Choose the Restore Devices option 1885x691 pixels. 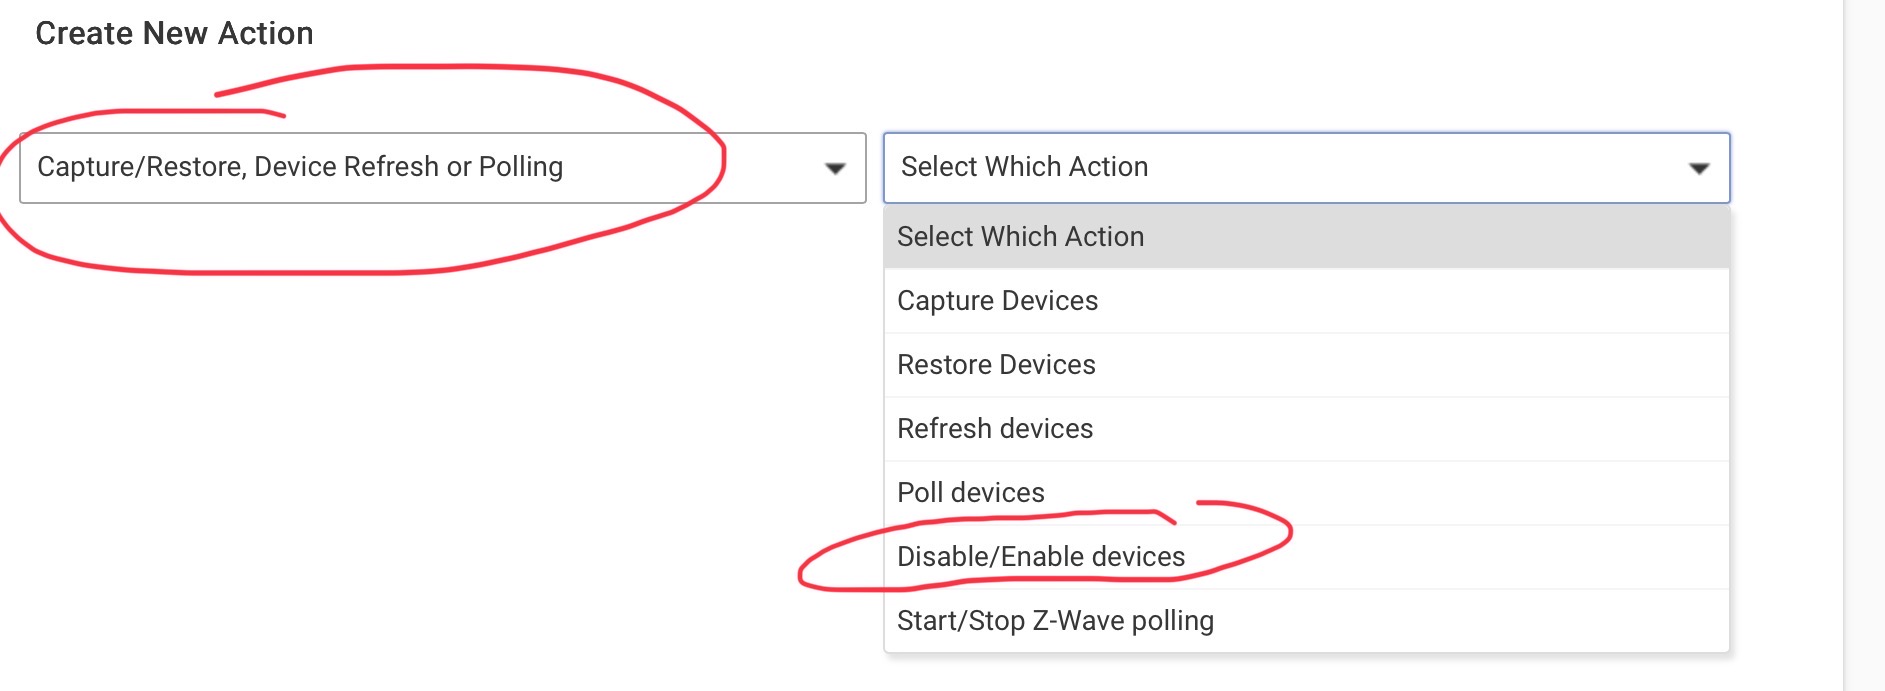pos(1306,365)
